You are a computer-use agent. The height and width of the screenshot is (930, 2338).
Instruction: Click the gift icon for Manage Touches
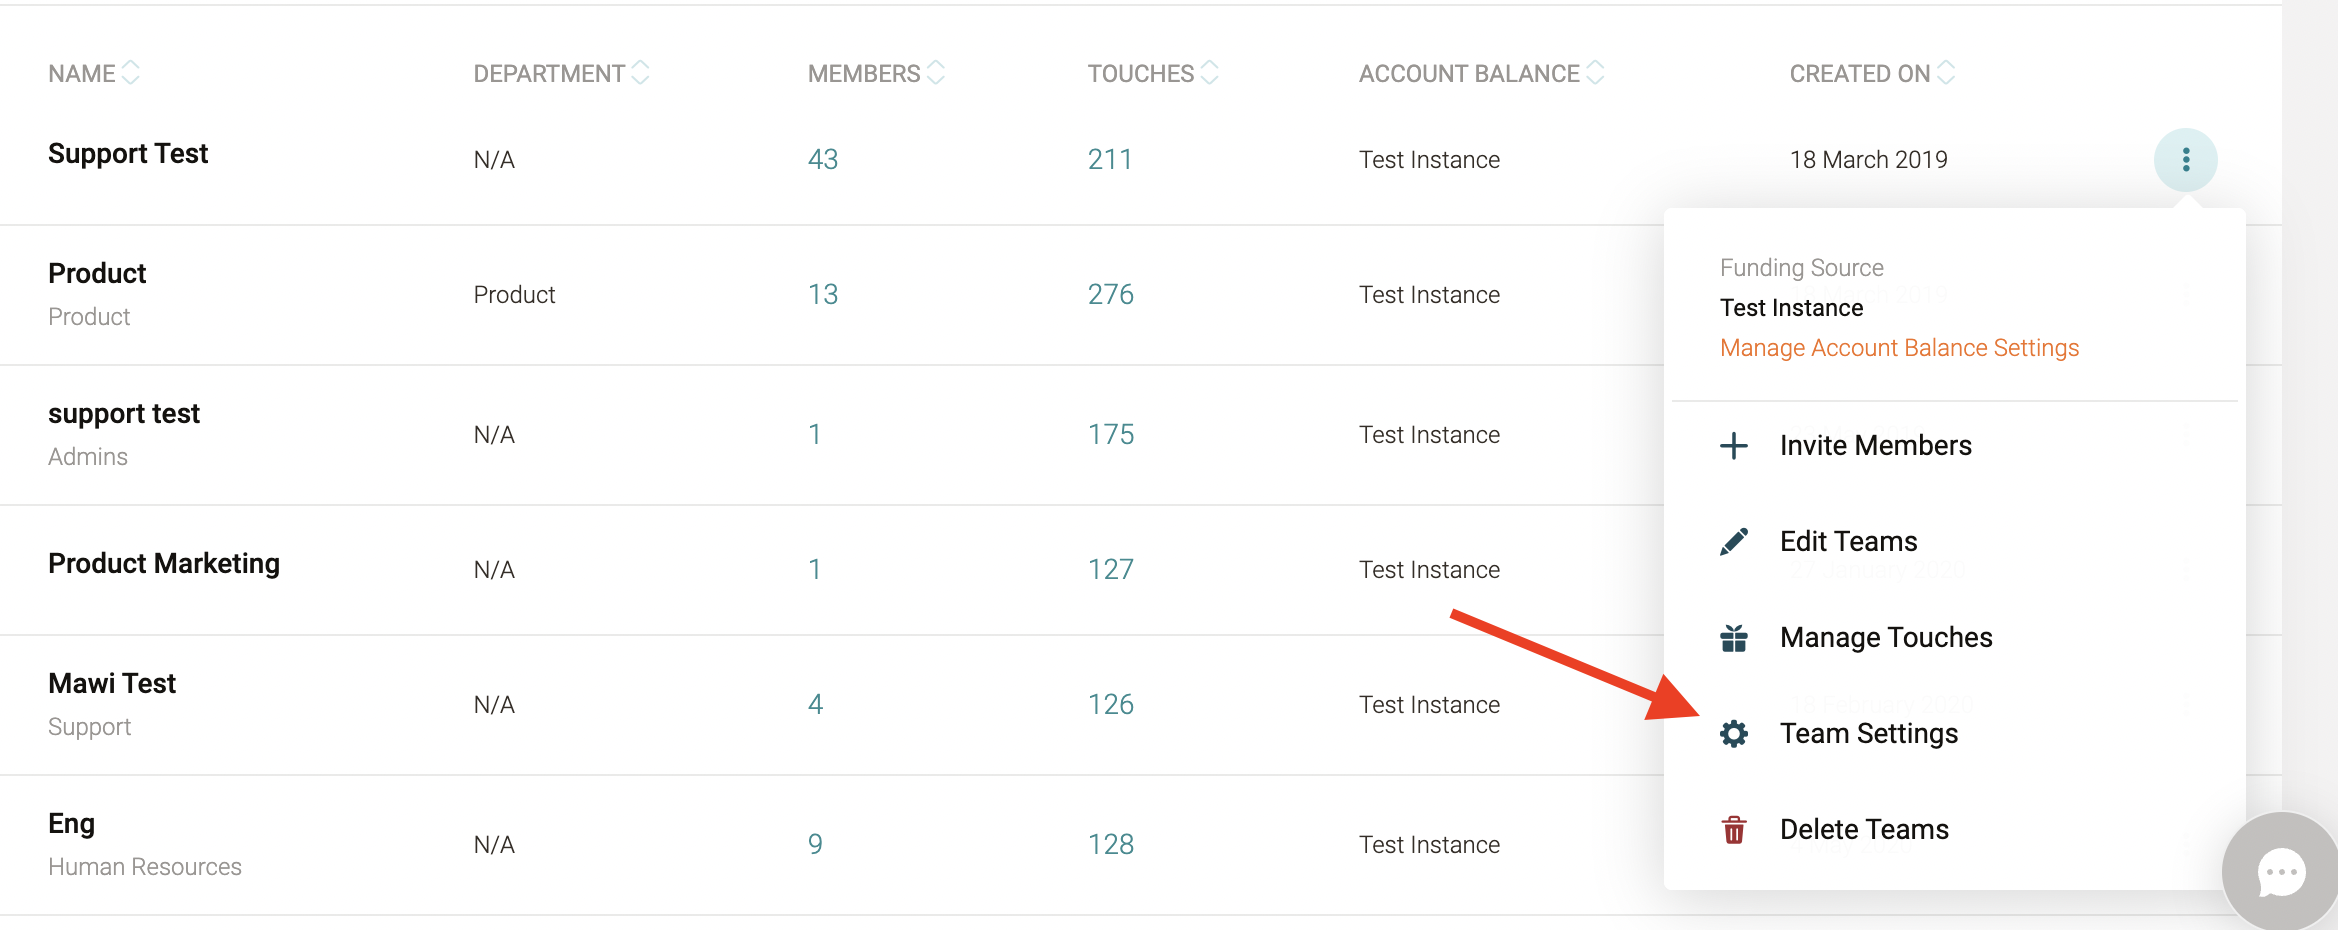tap(1733, 638)
